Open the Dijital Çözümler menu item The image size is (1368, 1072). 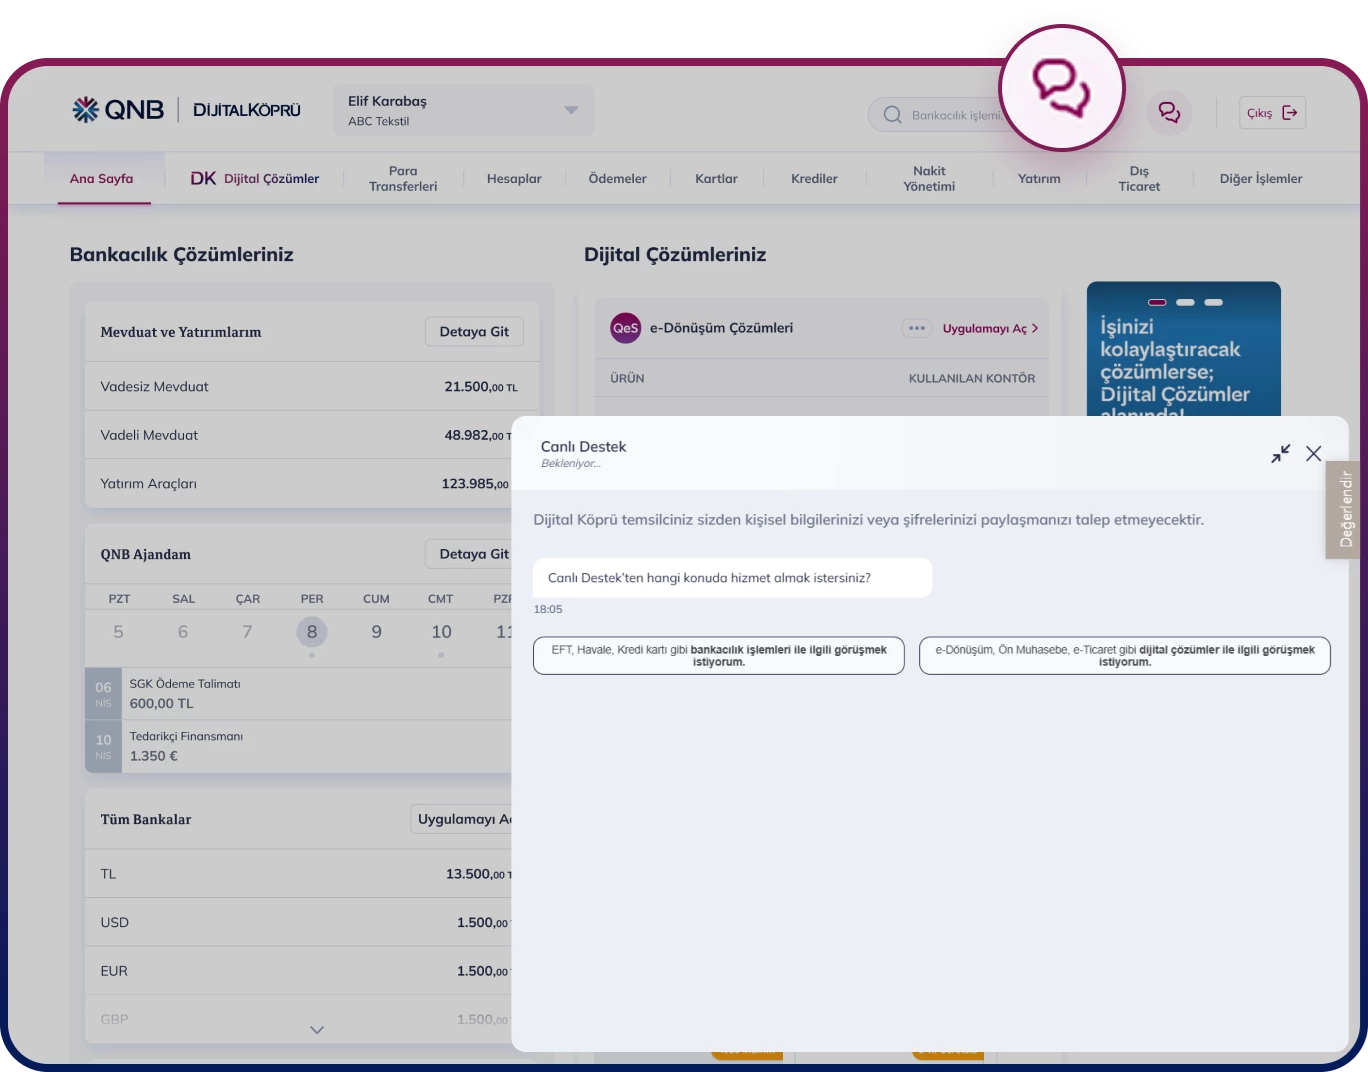255,179
